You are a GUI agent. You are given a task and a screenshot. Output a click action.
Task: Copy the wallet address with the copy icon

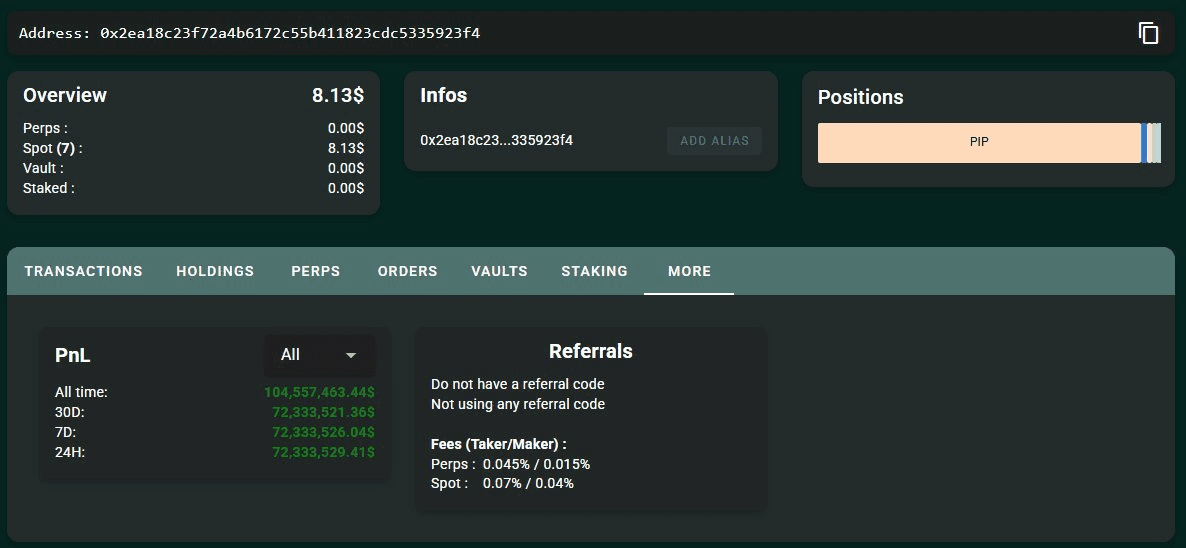point(1148,33)
